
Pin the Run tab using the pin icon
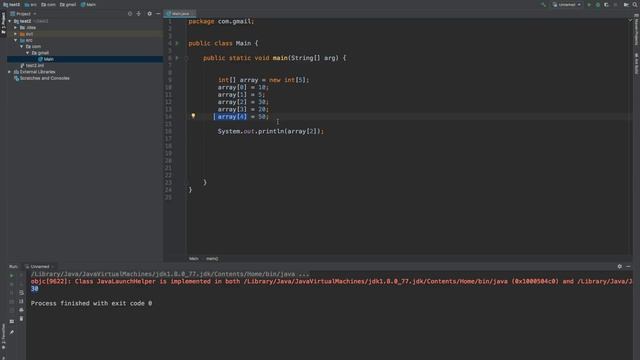[x=11, y=332]
